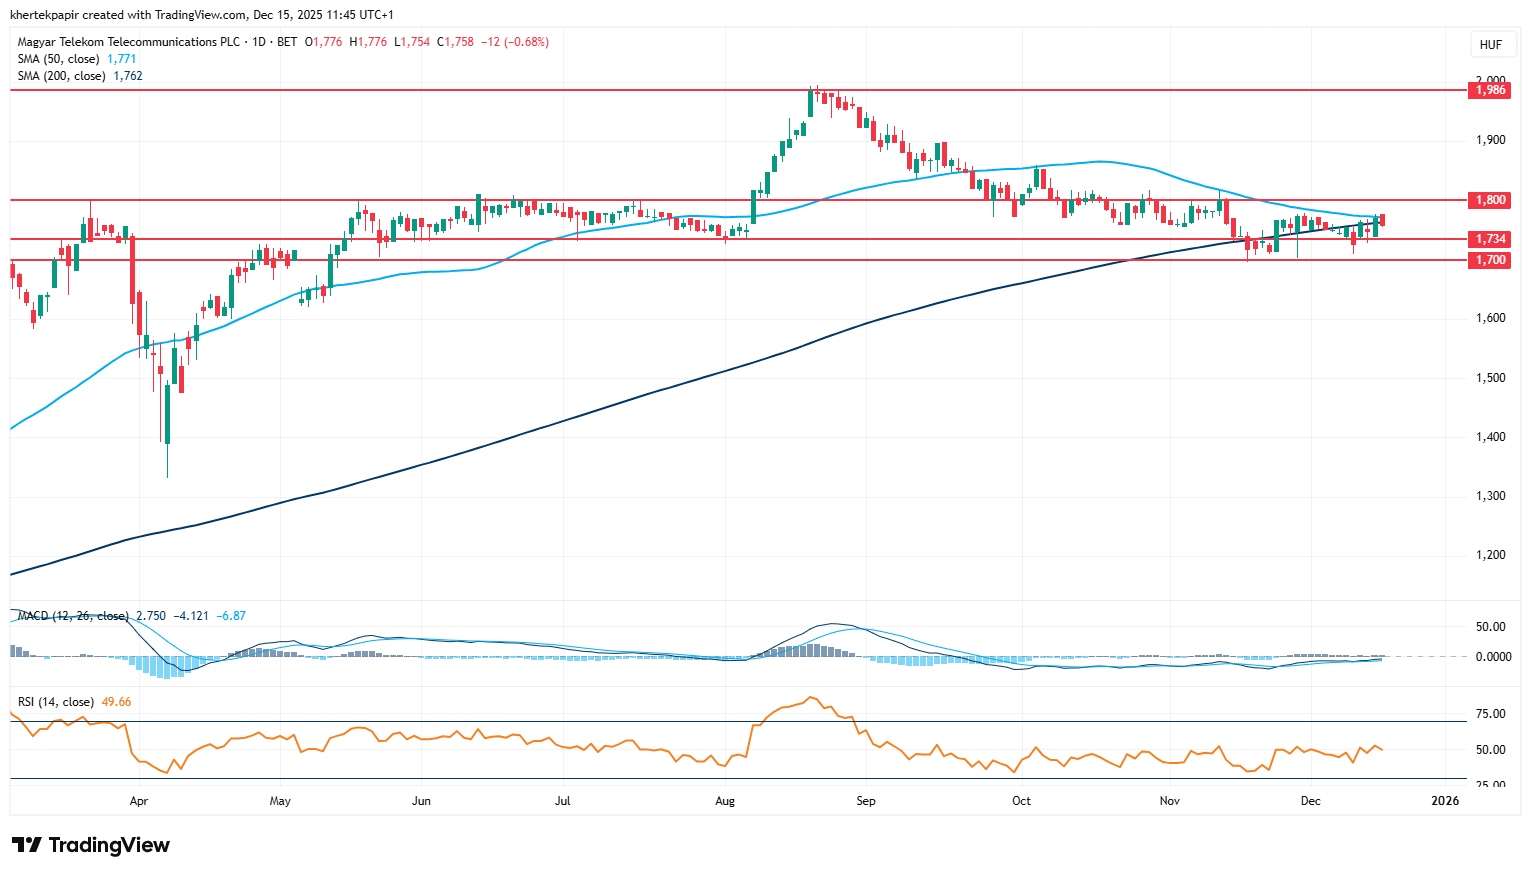The height and width of the screenshot is (875, 1531).
Task: Click the TradingView logo icon
Action: pos(27,845)
